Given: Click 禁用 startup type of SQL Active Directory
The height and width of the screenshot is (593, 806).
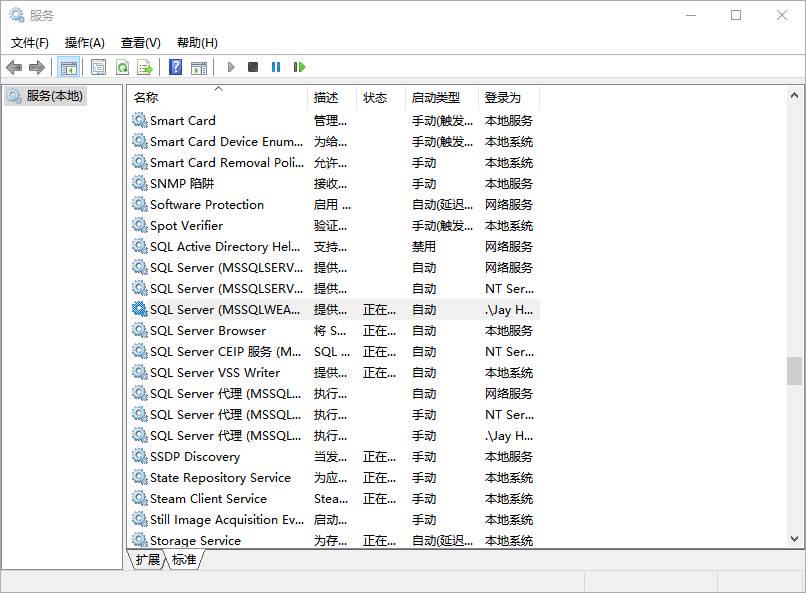Looking at the screenshot, I should tap(424, 247).
